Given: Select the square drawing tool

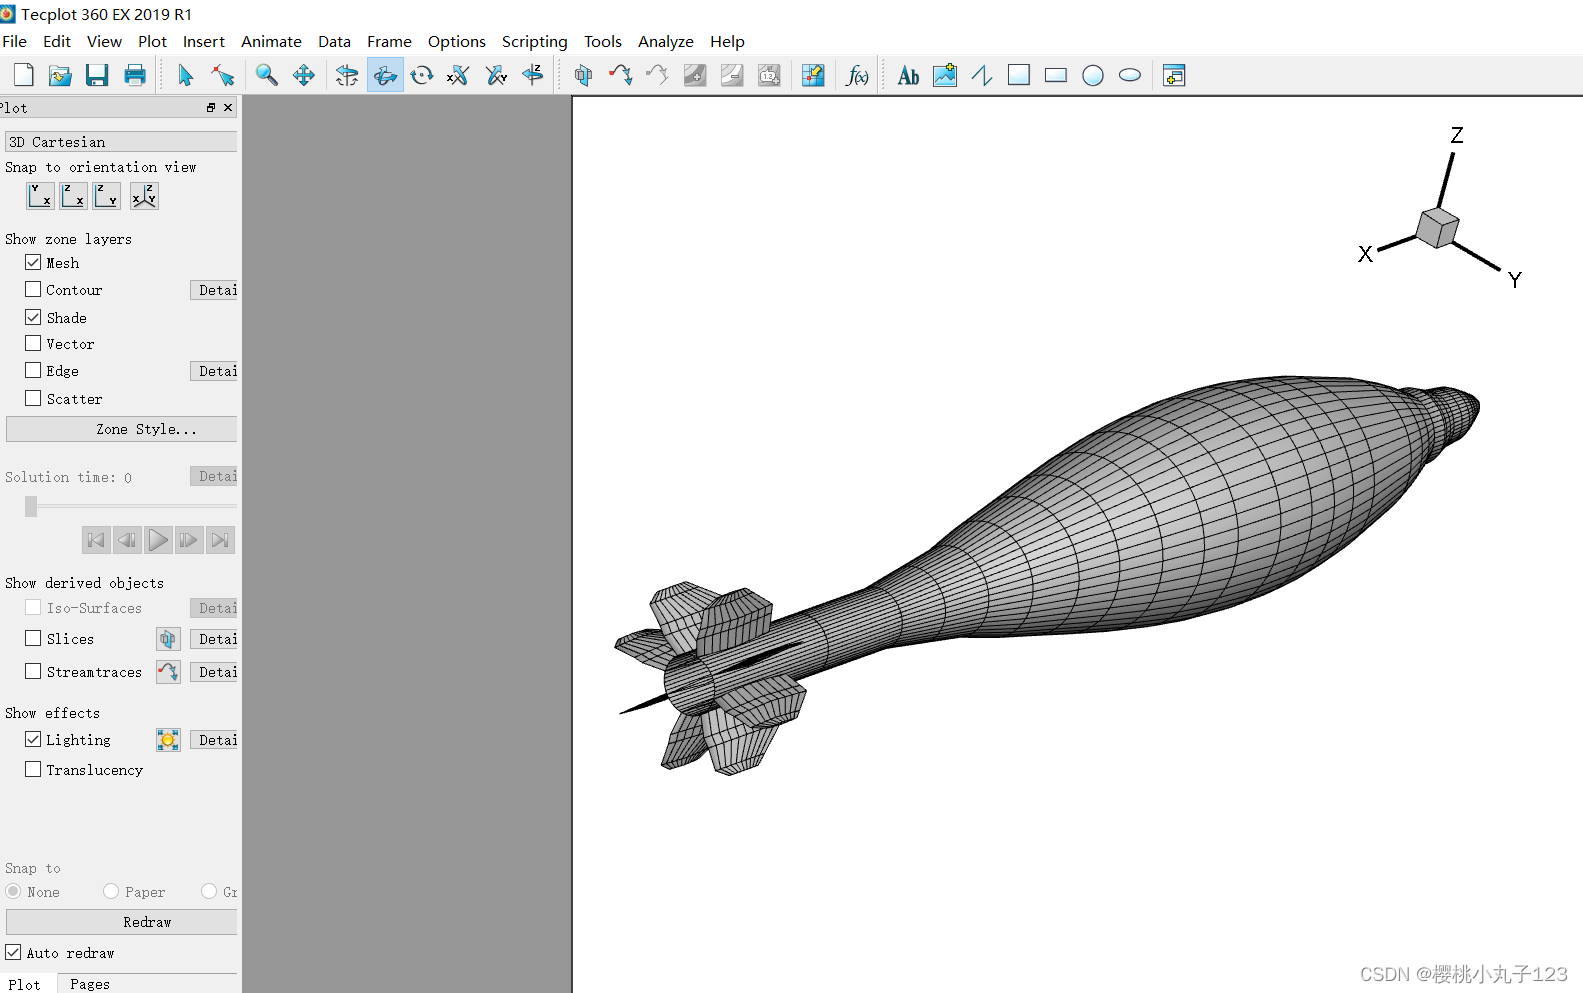Looking at the screenshot, I should (x=1019, y=75).
